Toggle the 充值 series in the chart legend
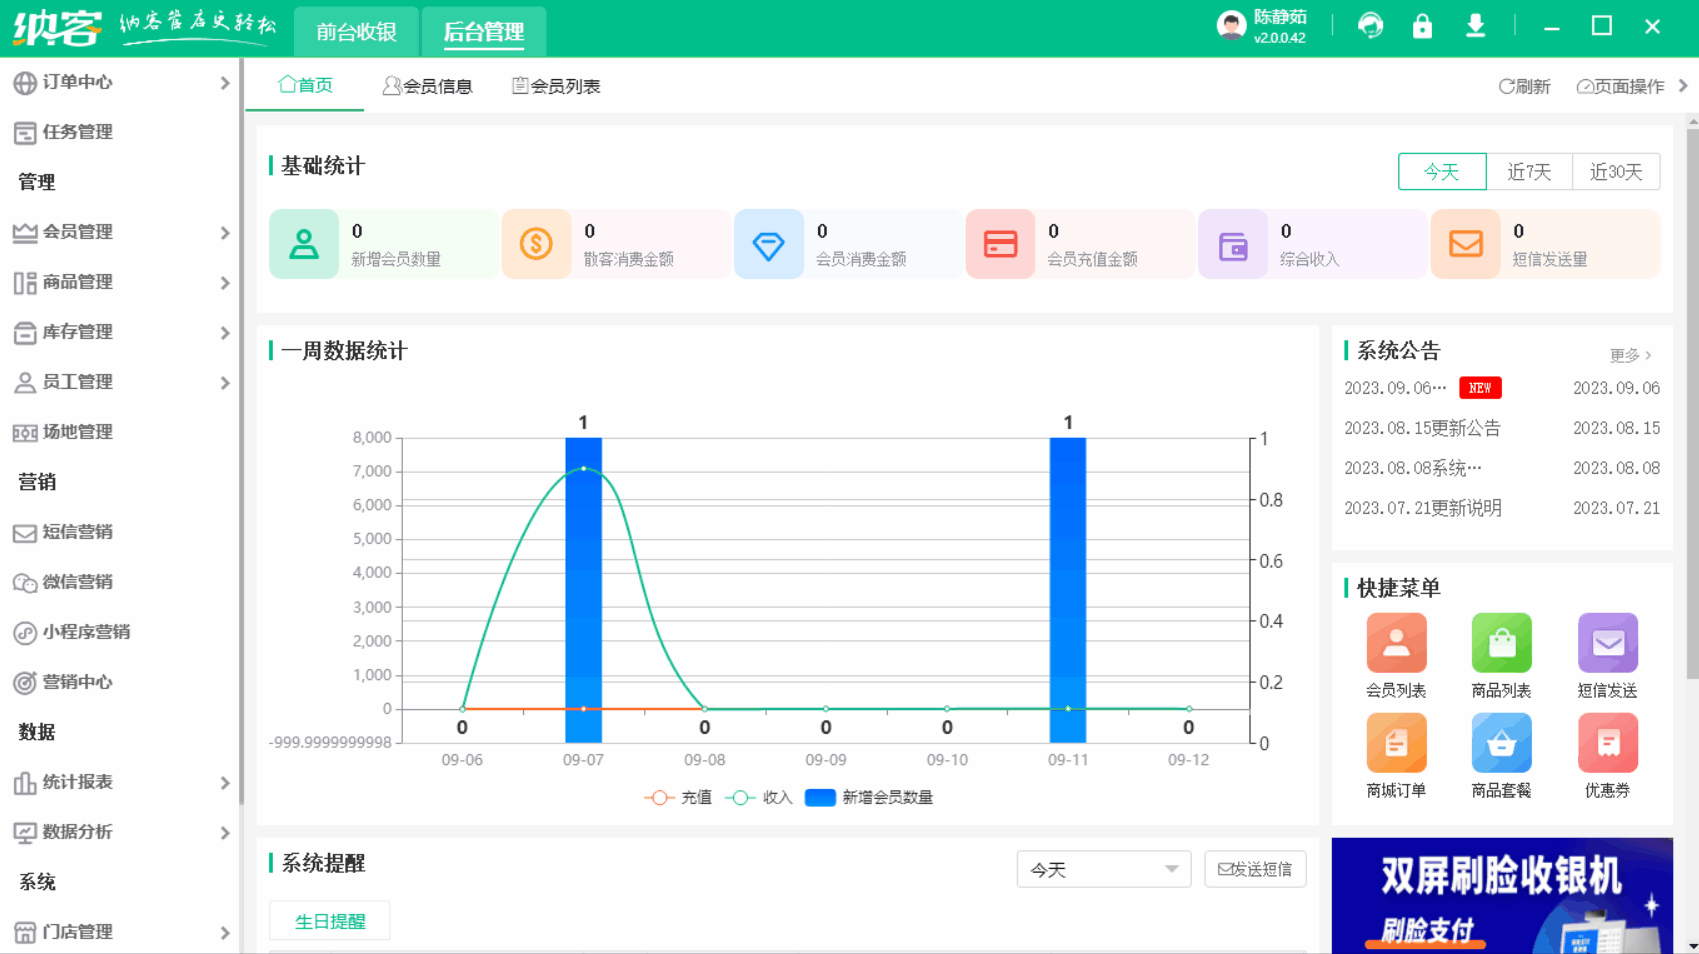The image size is (1699, 954). (677, 797)
